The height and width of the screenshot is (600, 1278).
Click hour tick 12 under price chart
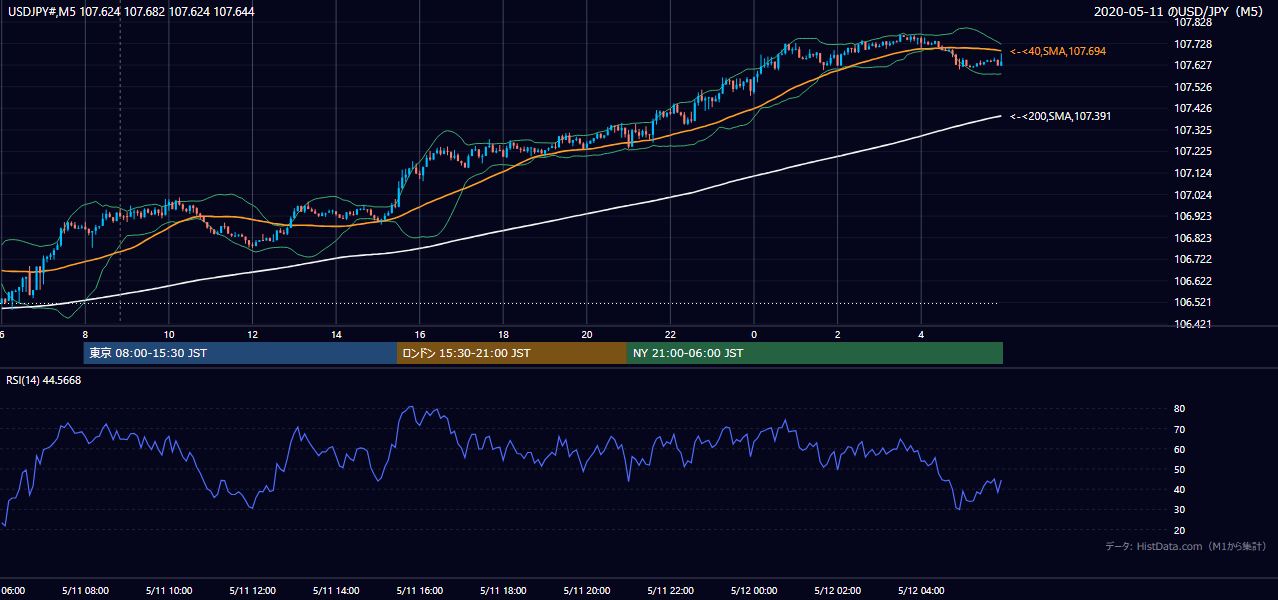tap(252, 335)
